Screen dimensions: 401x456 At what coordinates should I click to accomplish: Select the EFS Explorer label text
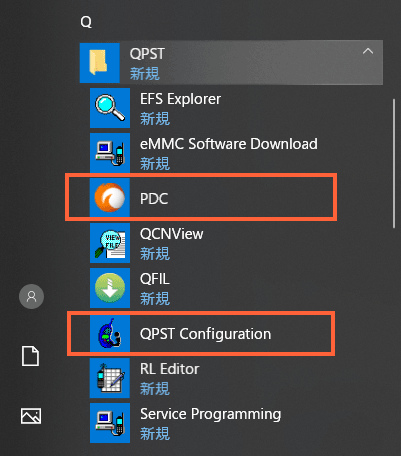pyautogui.click(x=180, y=99)
